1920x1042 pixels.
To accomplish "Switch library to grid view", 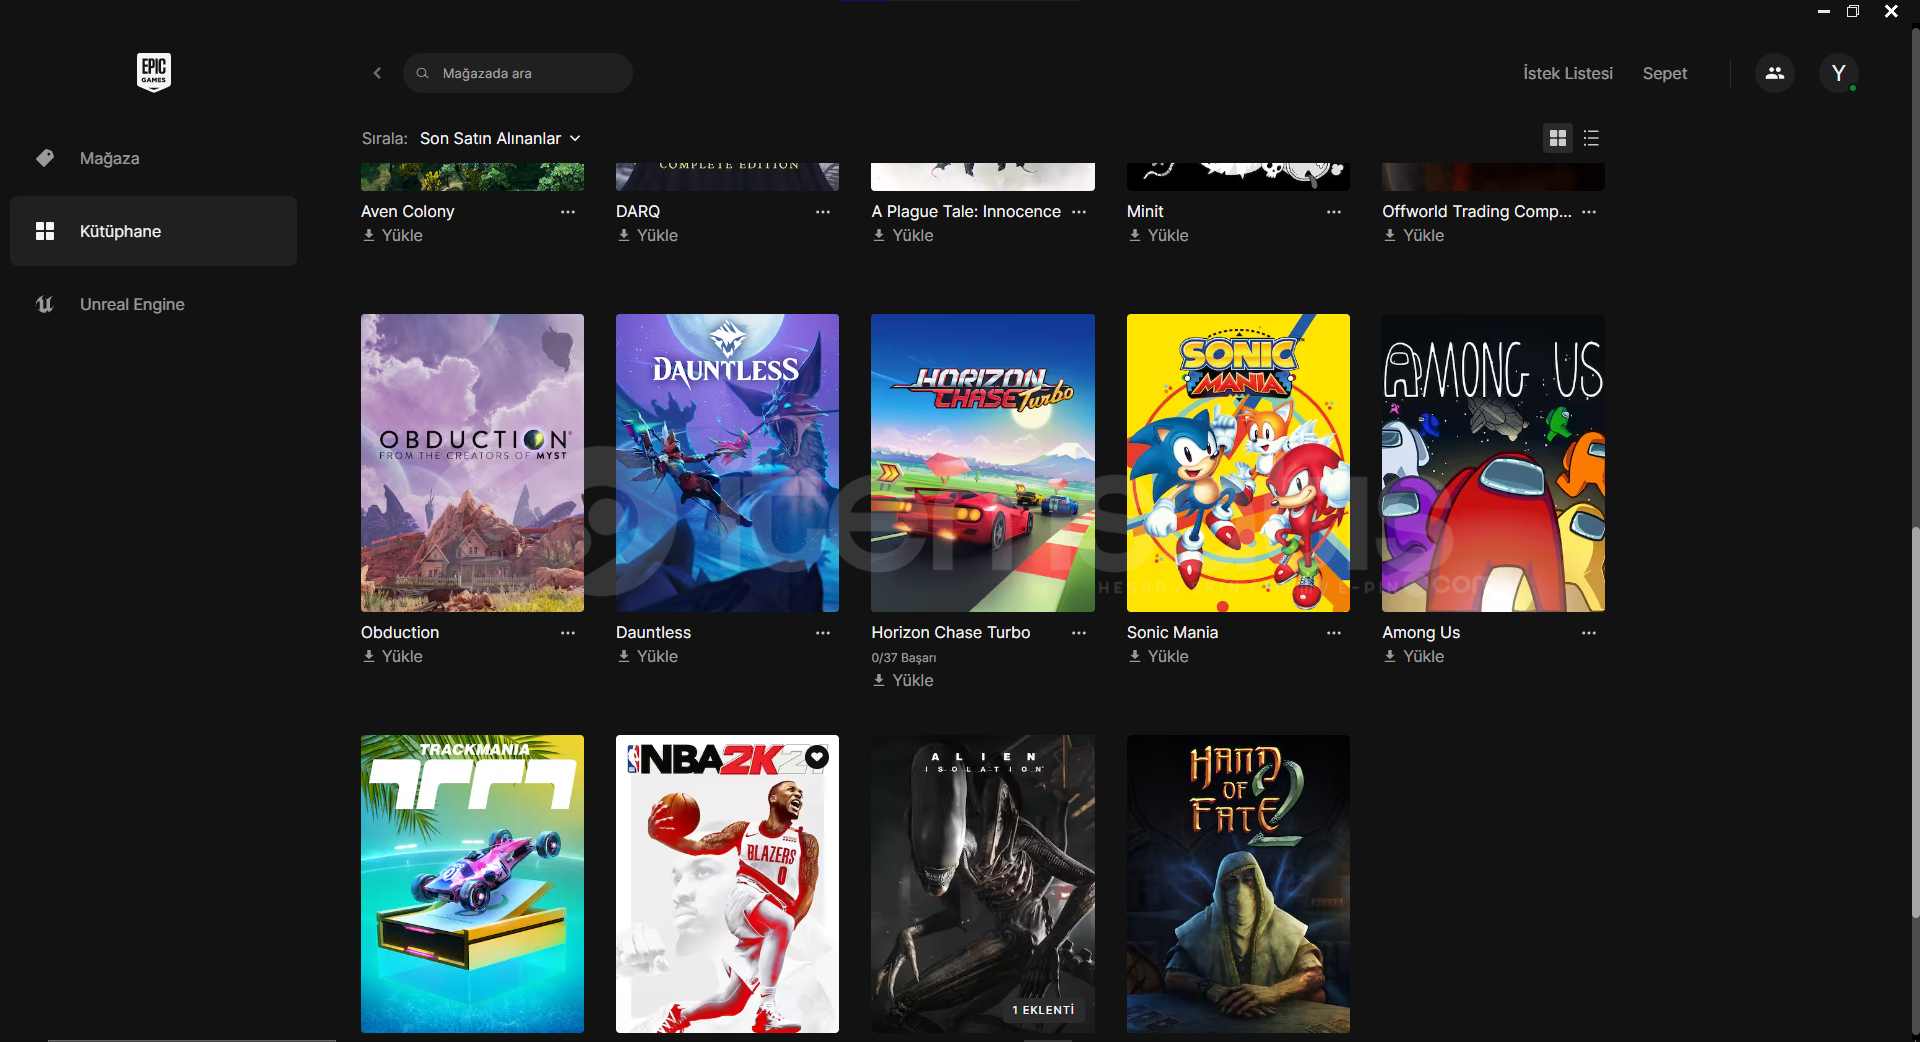I will 1558,138.
